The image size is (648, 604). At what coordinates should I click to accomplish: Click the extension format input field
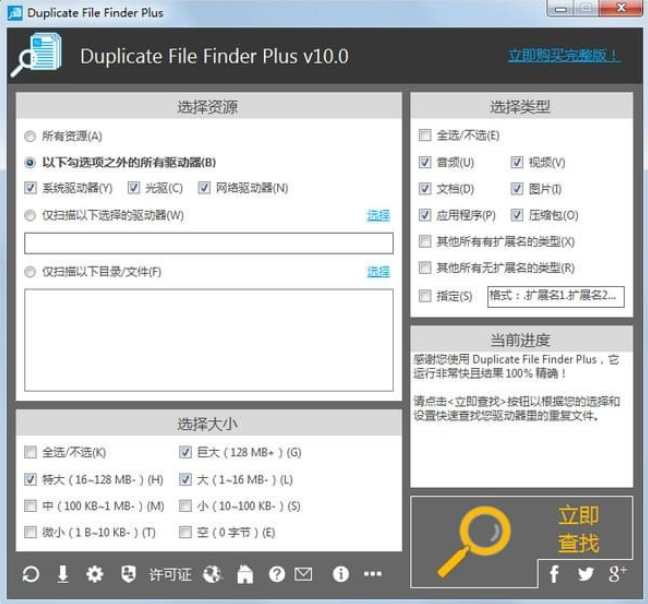coord(556,297)
